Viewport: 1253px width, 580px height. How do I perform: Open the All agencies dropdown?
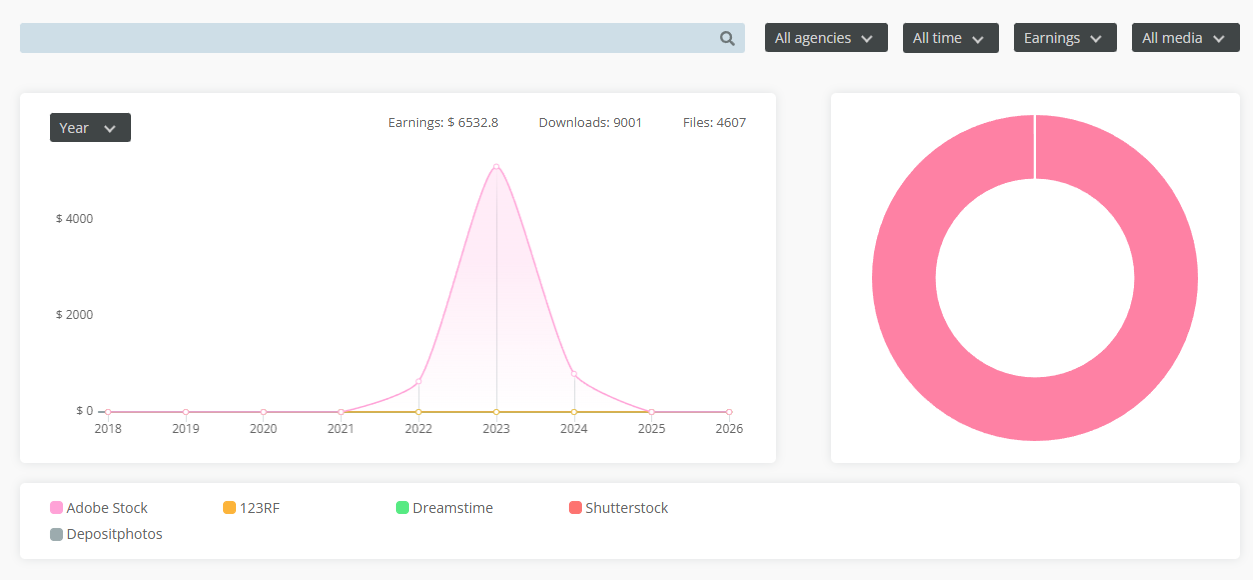click(x=826, y=38)
